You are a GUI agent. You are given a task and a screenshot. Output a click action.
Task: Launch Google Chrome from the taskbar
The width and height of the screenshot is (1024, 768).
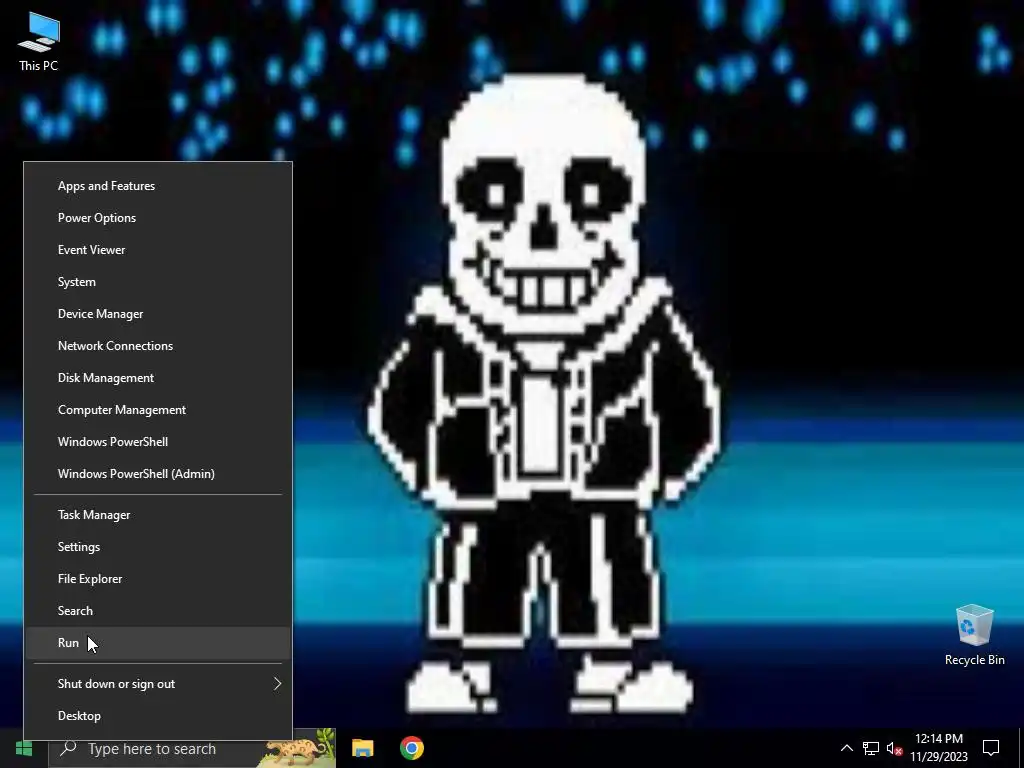411,748
